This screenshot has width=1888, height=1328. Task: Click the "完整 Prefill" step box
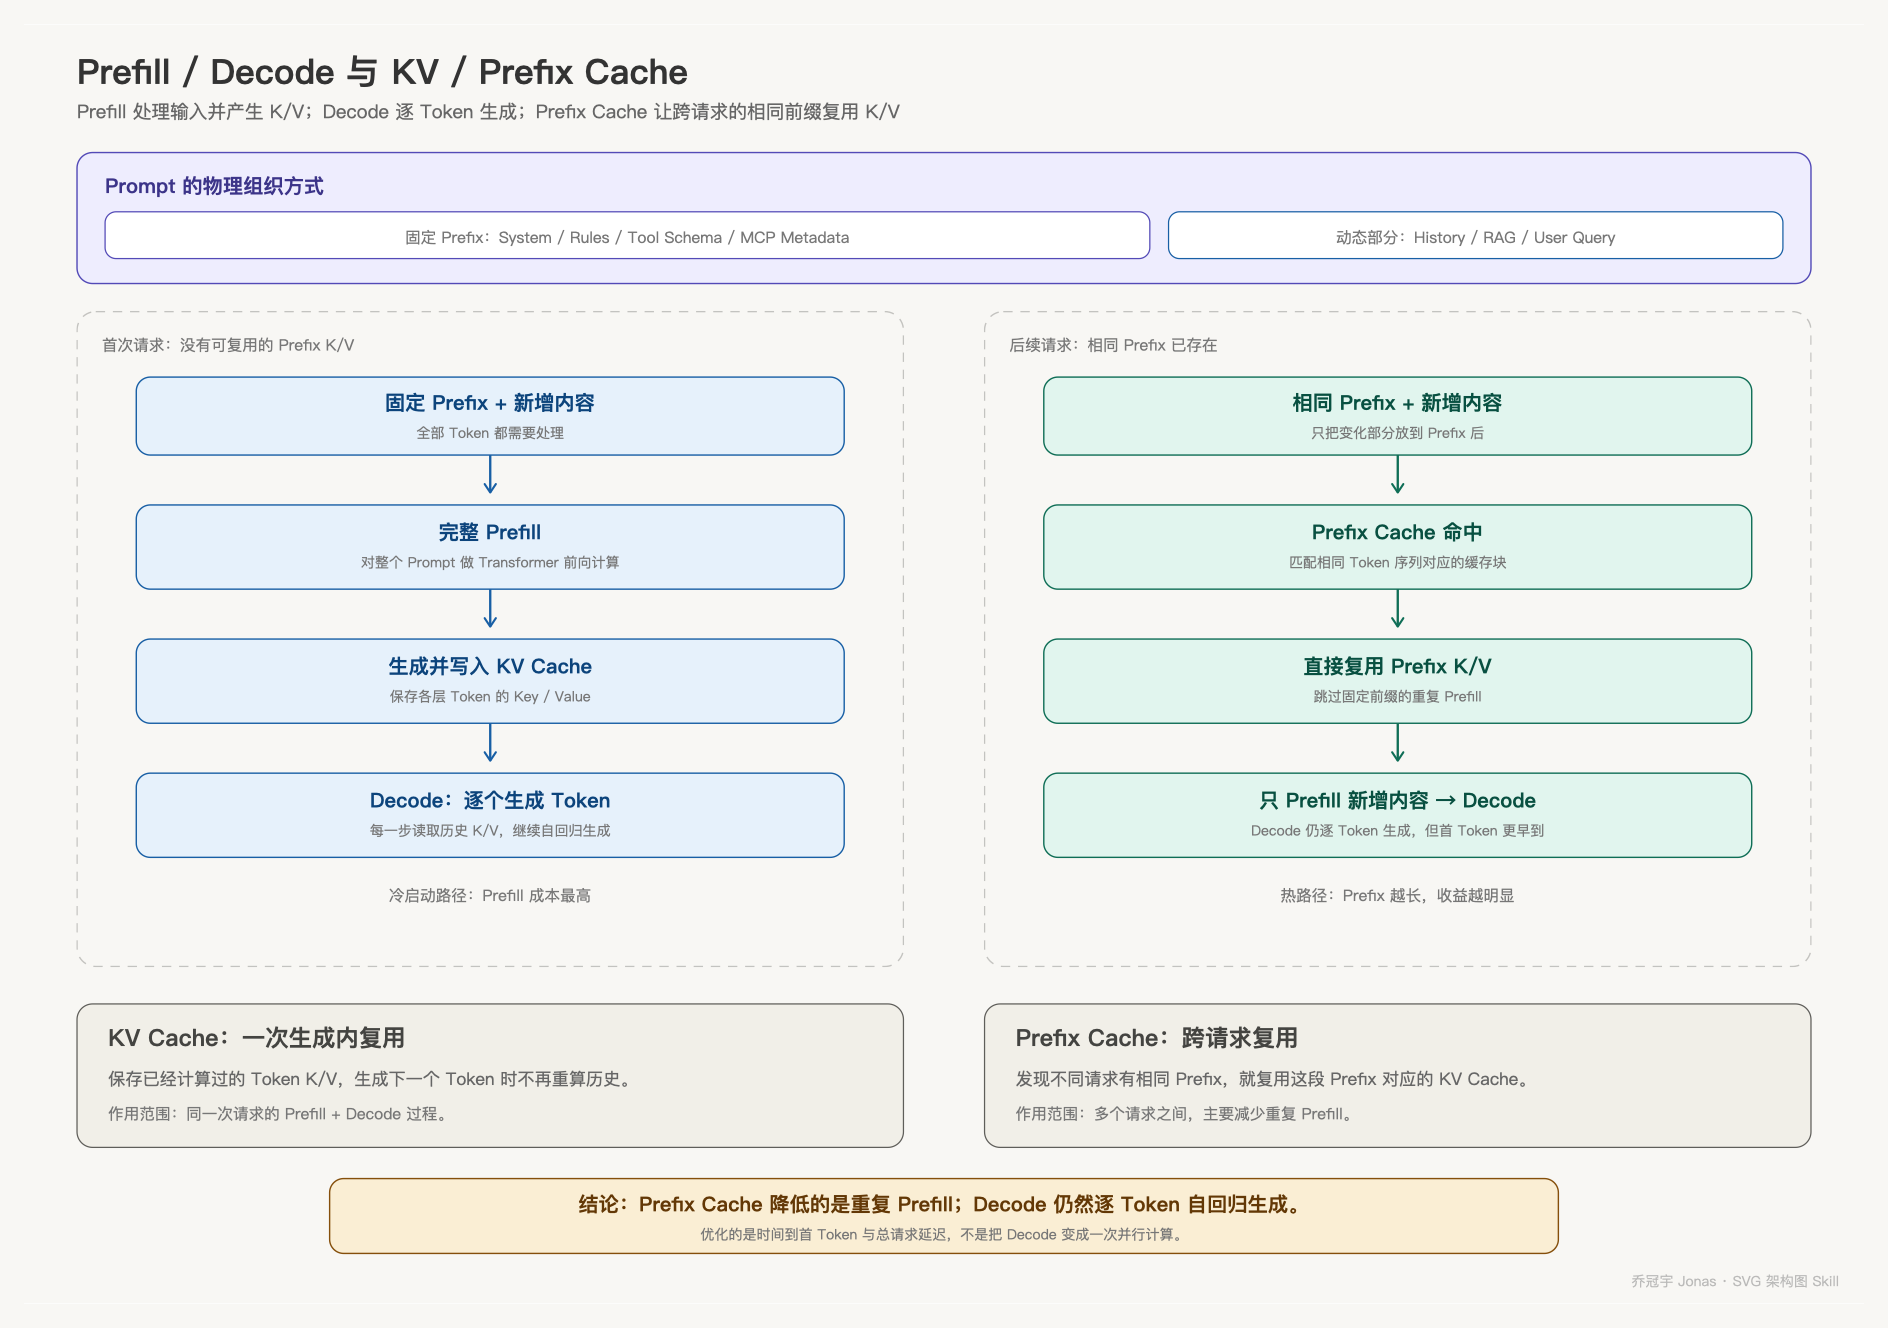[x=490, y=547]
